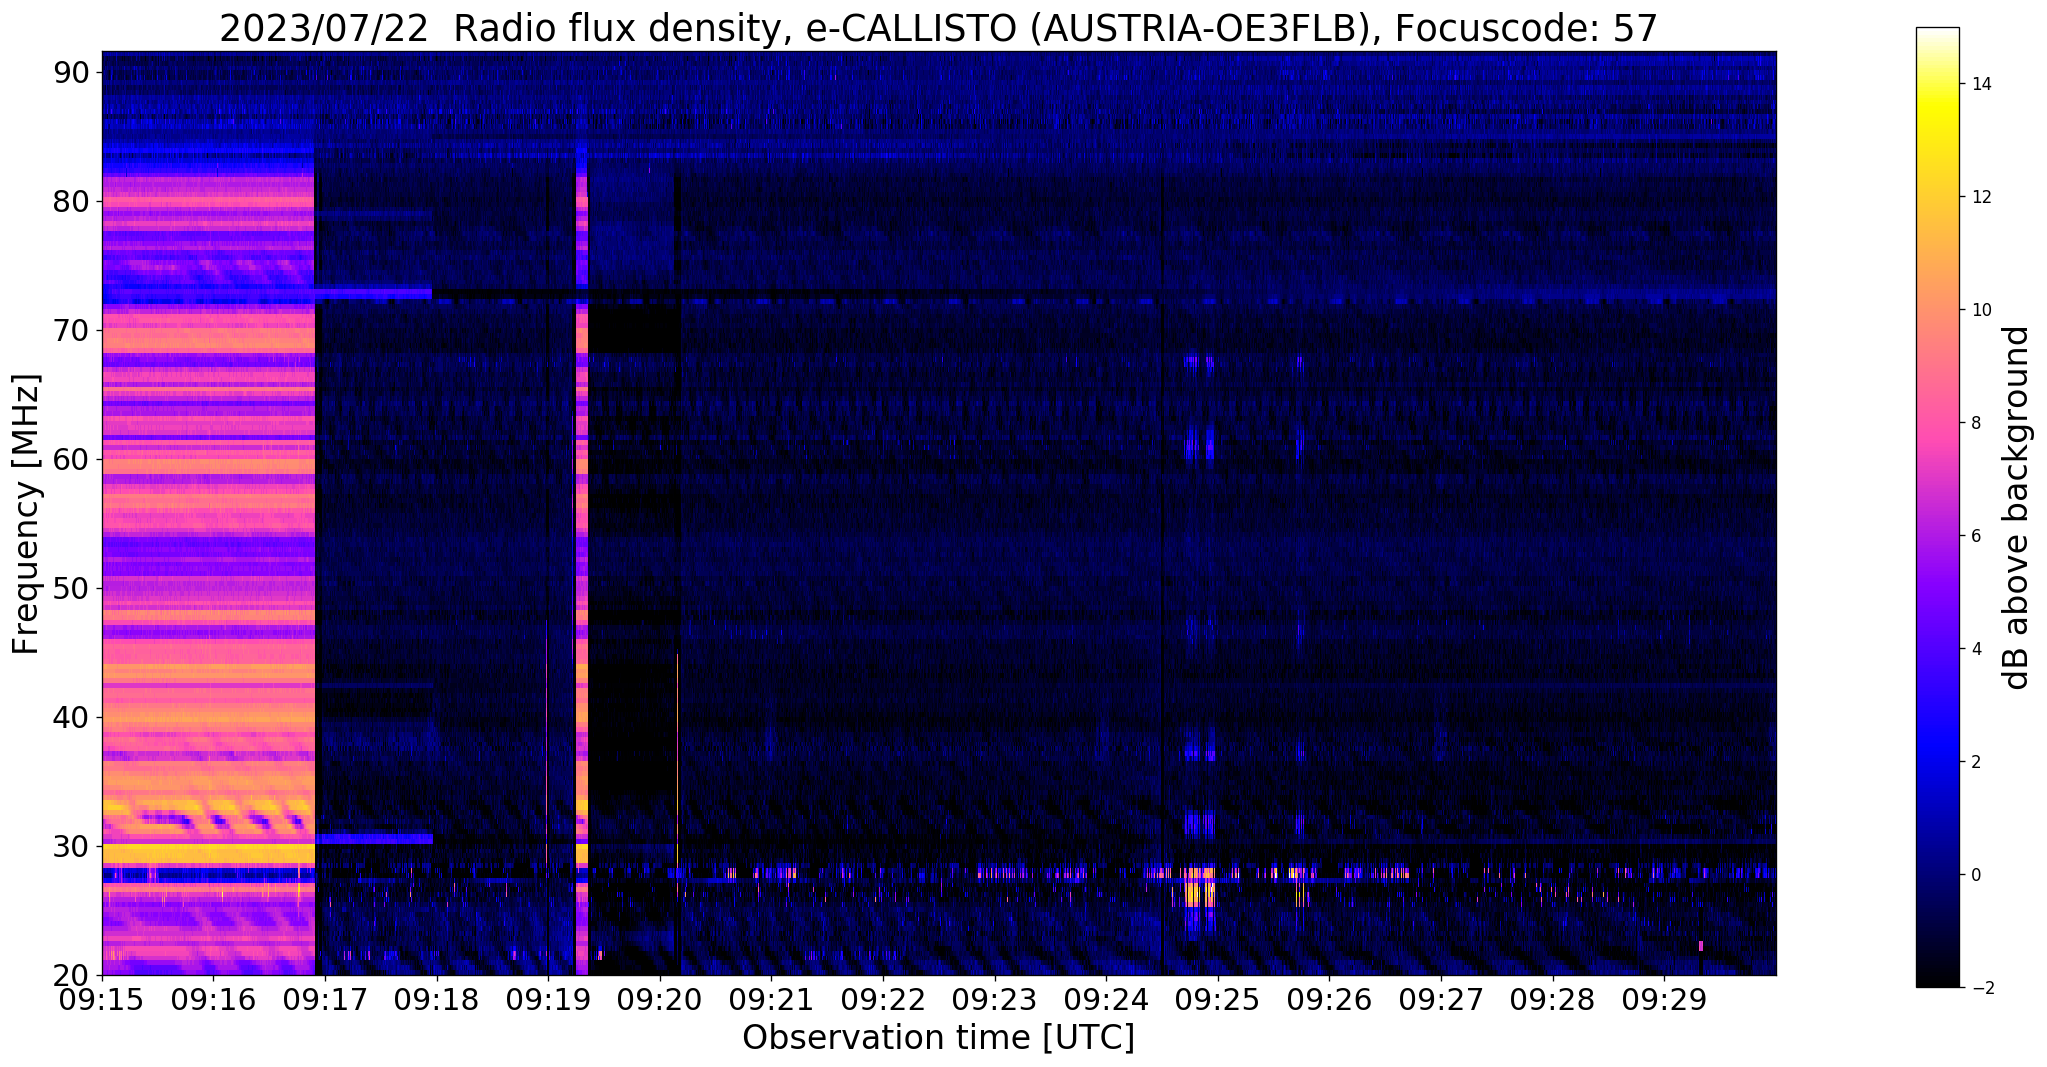
Task: Click the colorbar tick value 10
Action: [x=1980, y=310]
